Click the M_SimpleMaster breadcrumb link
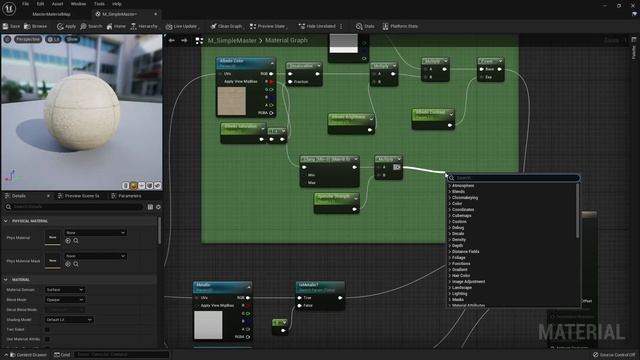The width and height of the screenshot is (640, 360). coord(232,40)
